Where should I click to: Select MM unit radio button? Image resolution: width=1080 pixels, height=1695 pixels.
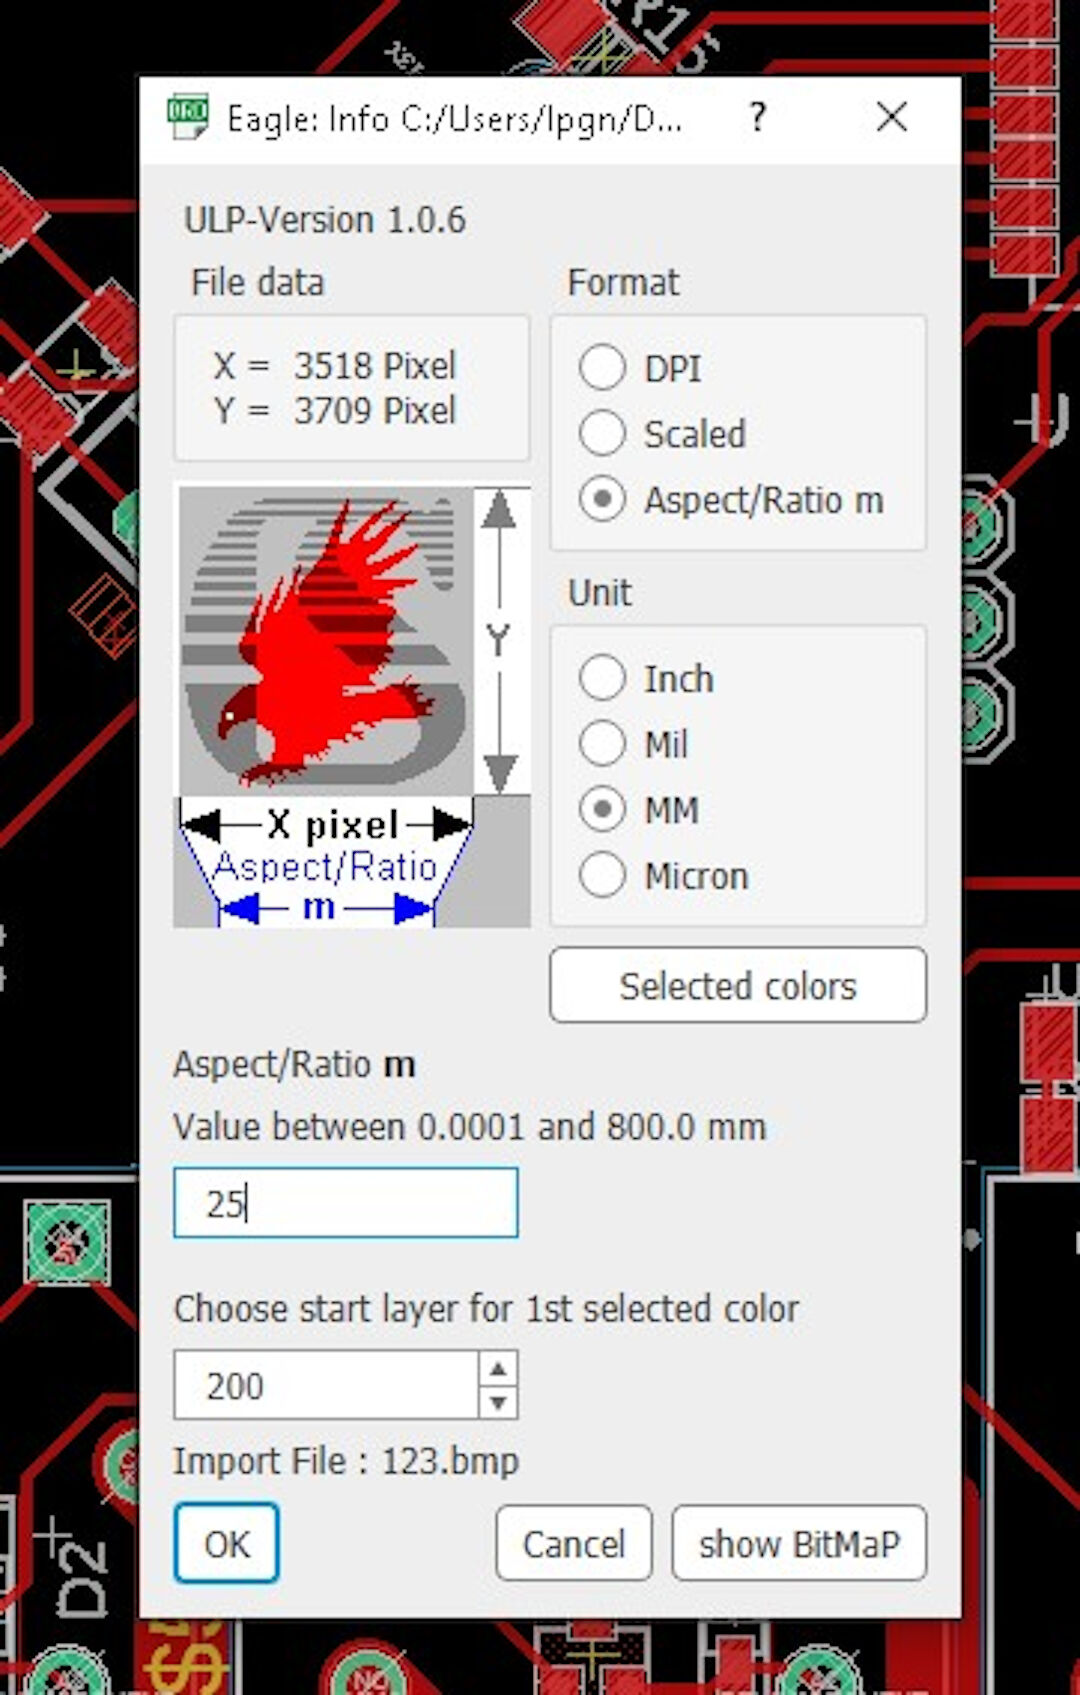(x=603, y=809)
